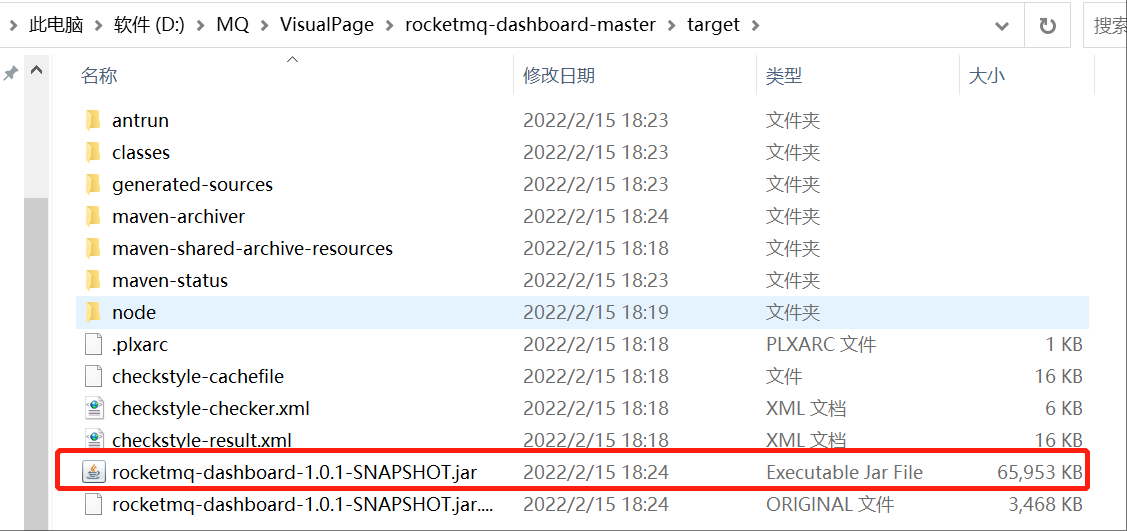This screenshot has height=531, width=1127.
Task: Select the checkstyle-result.xml file name
Action: (x=201, y=440)
